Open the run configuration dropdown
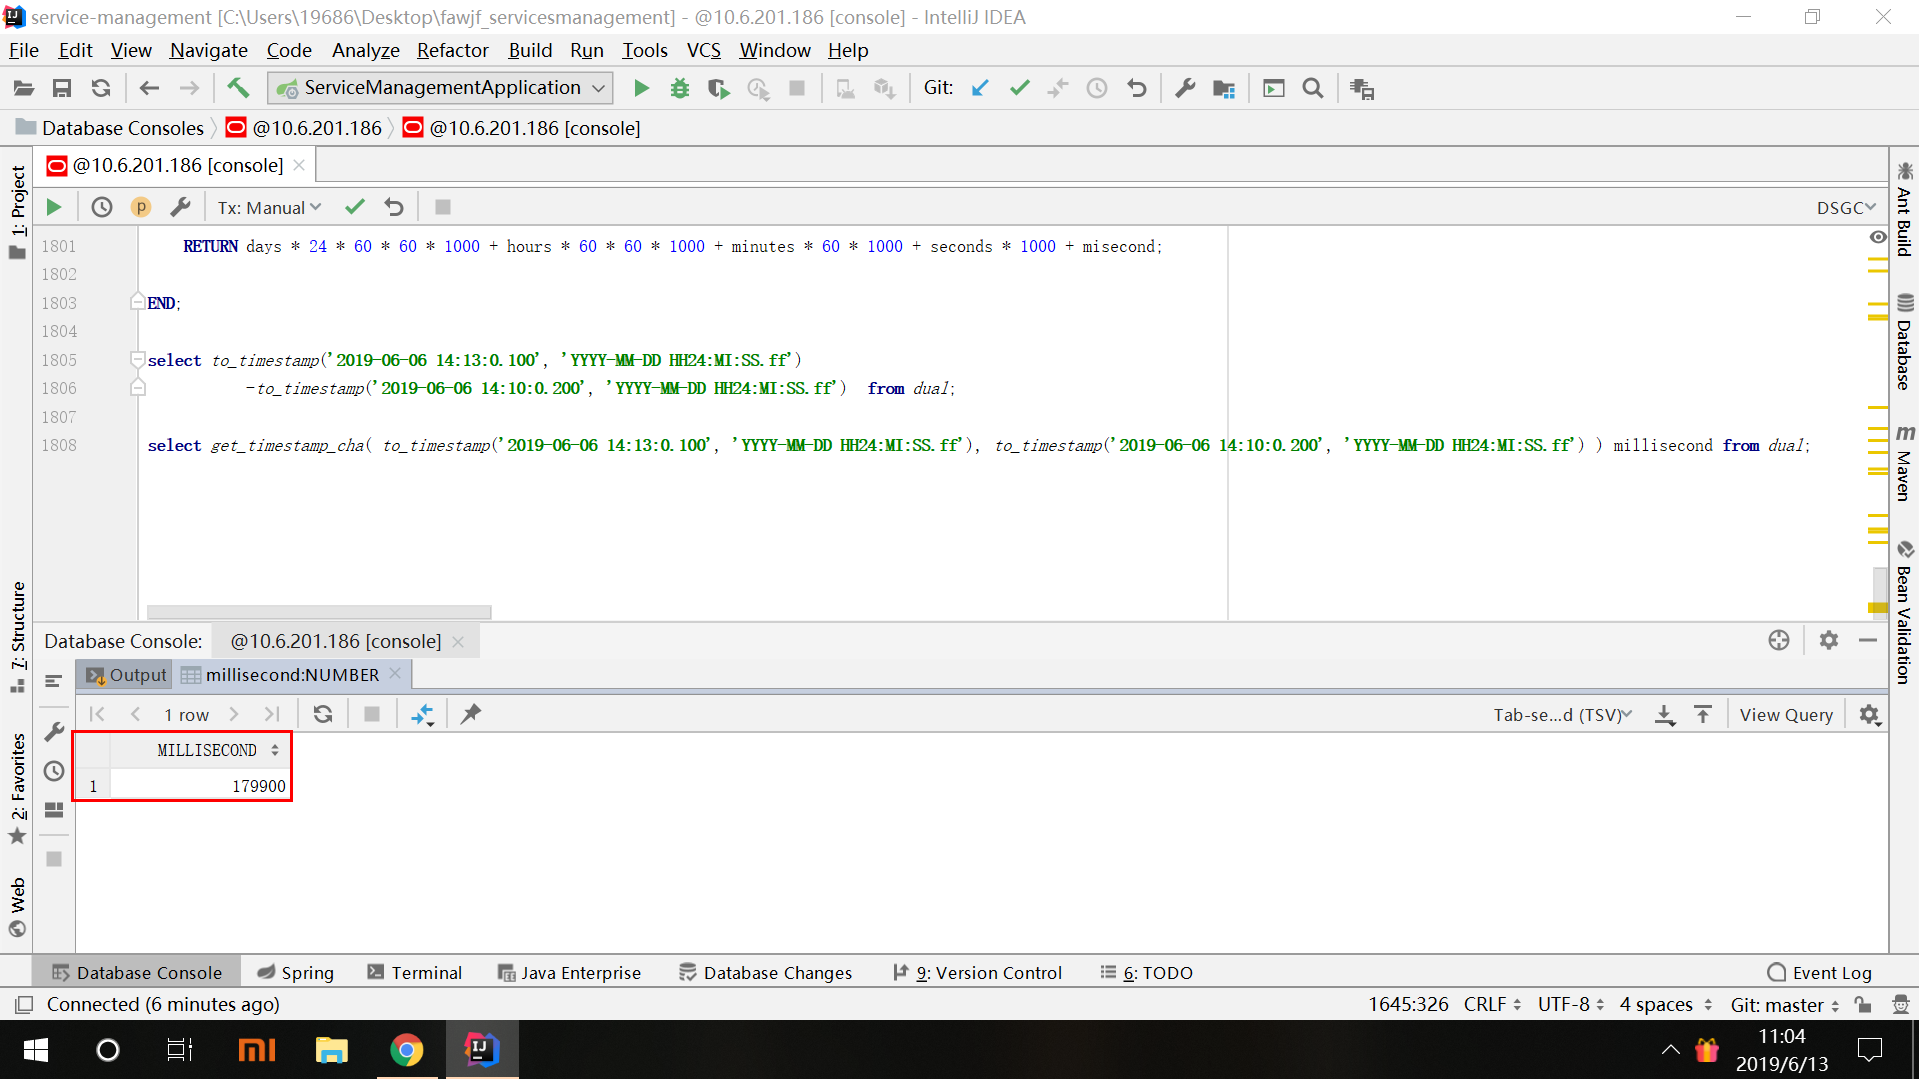 pyautogui.click(x=439, y=88)
